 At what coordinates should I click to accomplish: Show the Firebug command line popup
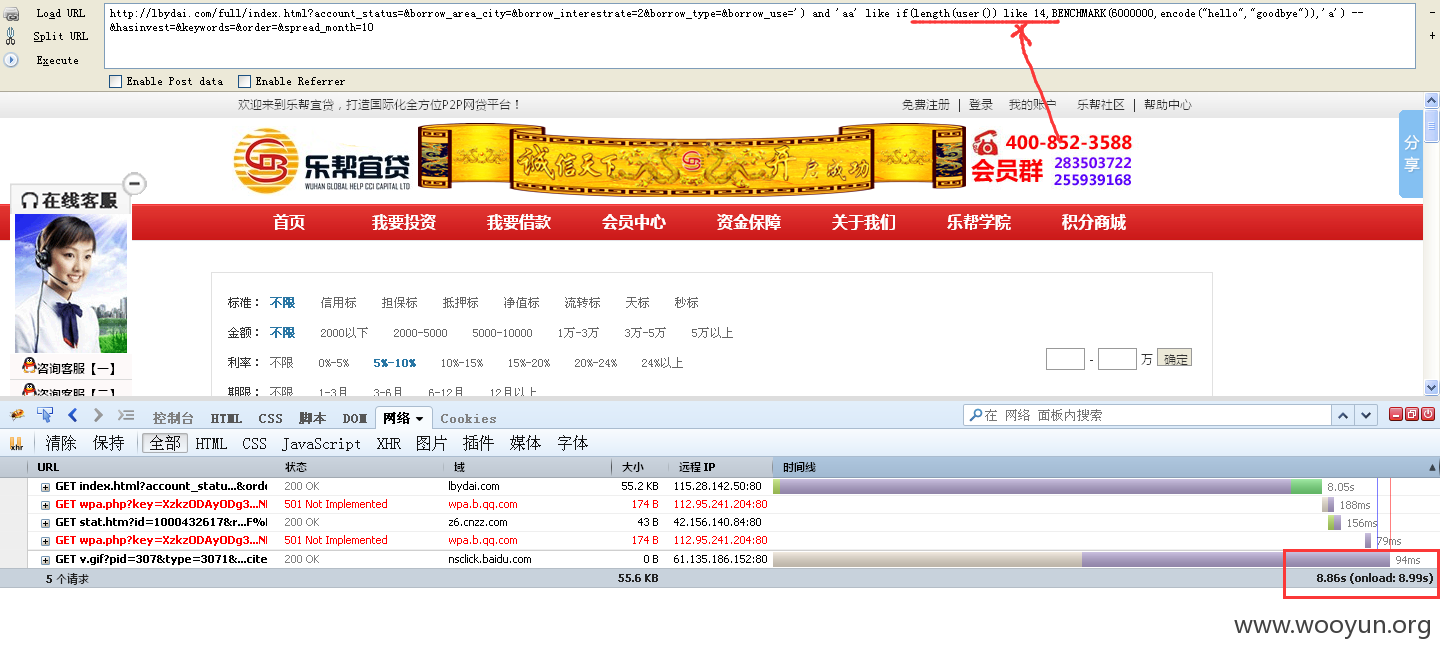[126, 415]
